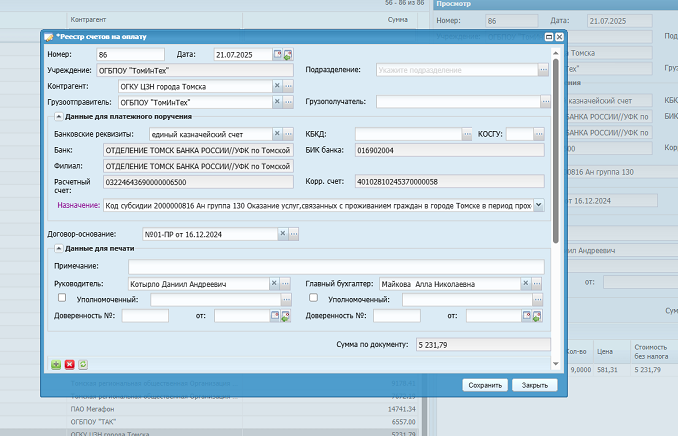Clear the Грузоотправитель field value

(x=277, y=102)
